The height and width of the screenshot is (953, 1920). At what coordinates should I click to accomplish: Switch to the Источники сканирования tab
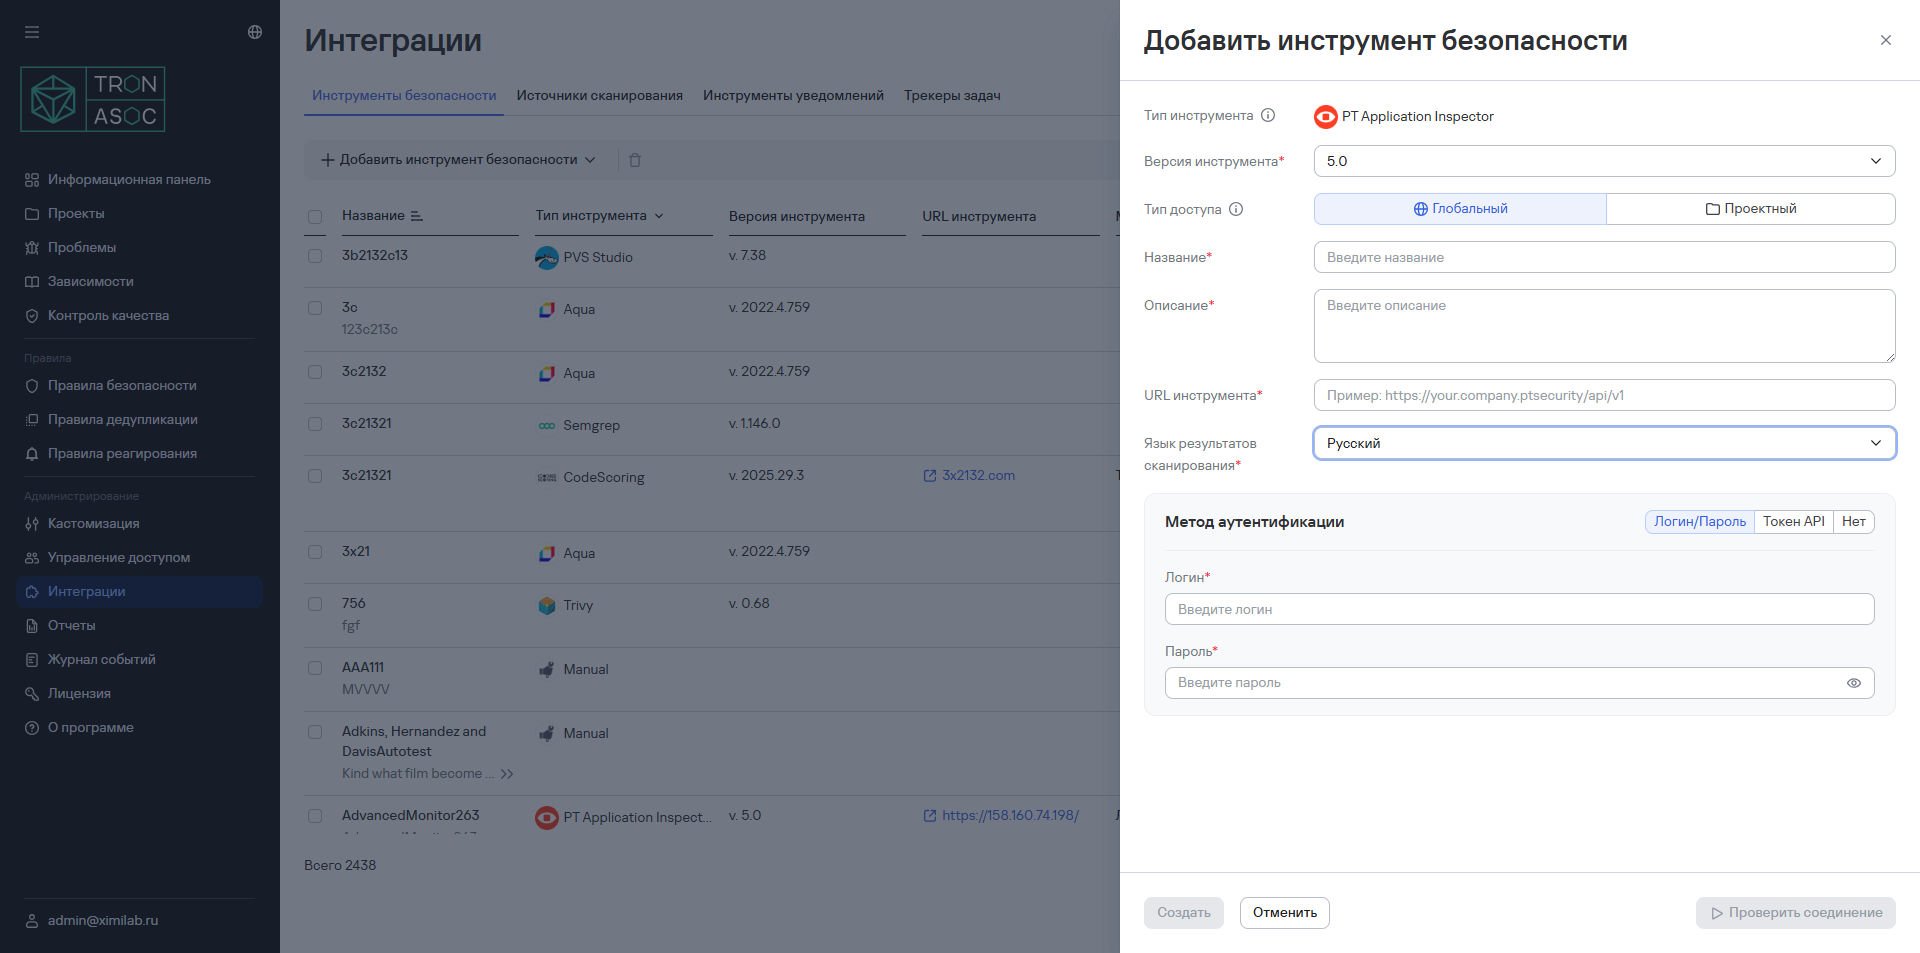click(x=600, y=95)
